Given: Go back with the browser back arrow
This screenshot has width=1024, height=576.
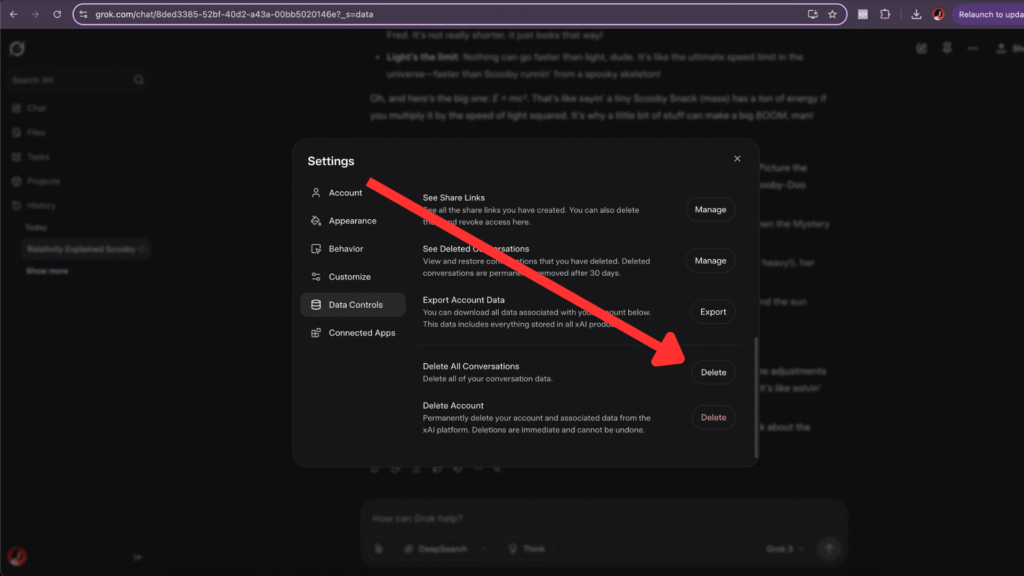Looking at the screenshot, I should coord(14,14).
